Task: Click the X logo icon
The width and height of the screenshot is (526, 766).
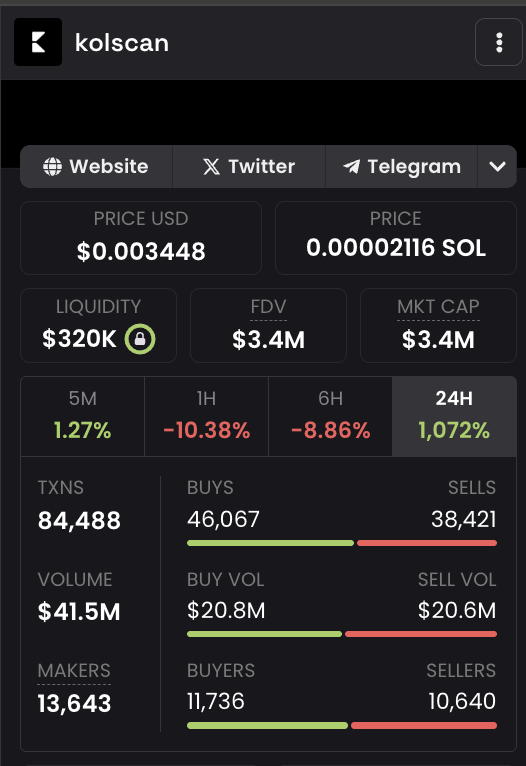Action: (x=211, y=167)
